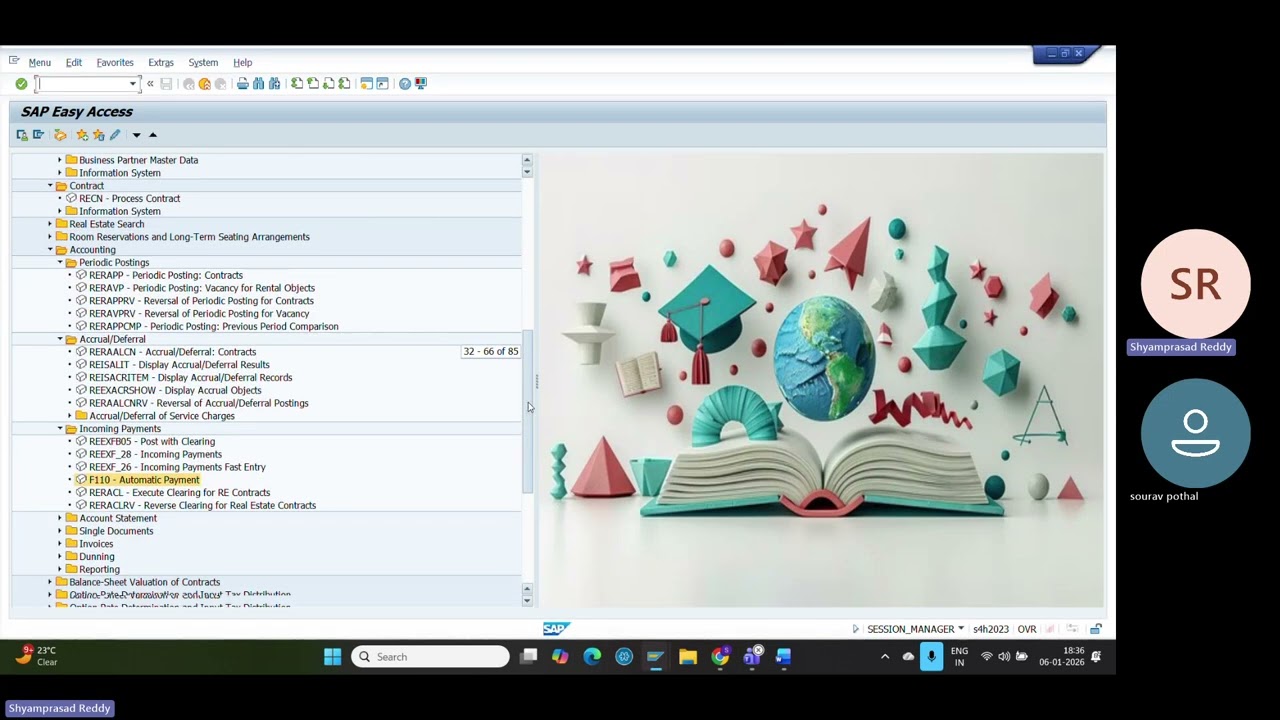
Task: Click the window menu icon left of Menu
Action: point(14,61)
